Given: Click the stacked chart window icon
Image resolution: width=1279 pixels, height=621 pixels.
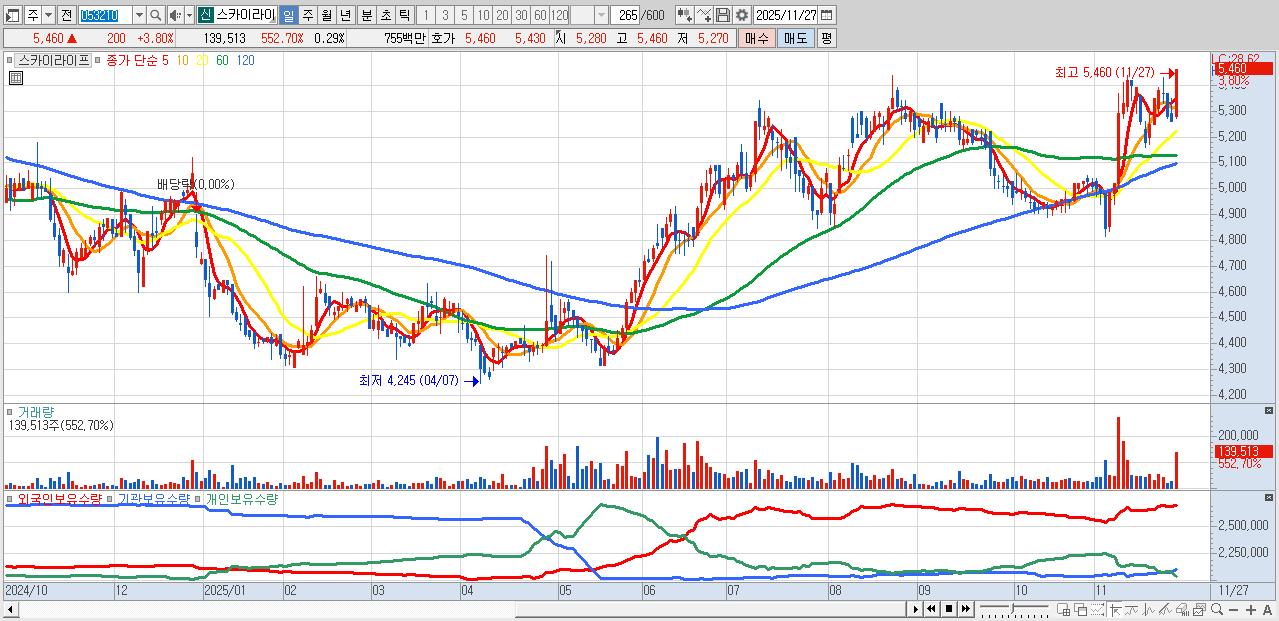Looking at the screenshot, I should (1200, 609).
